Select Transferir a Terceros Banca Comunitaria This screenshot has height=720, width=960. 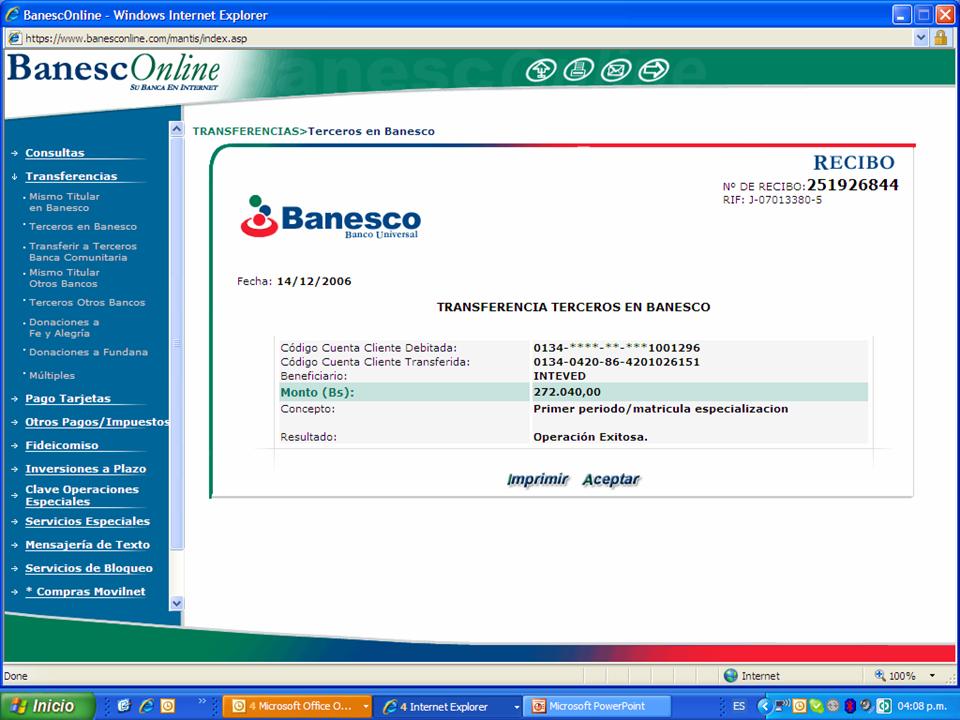83,252
